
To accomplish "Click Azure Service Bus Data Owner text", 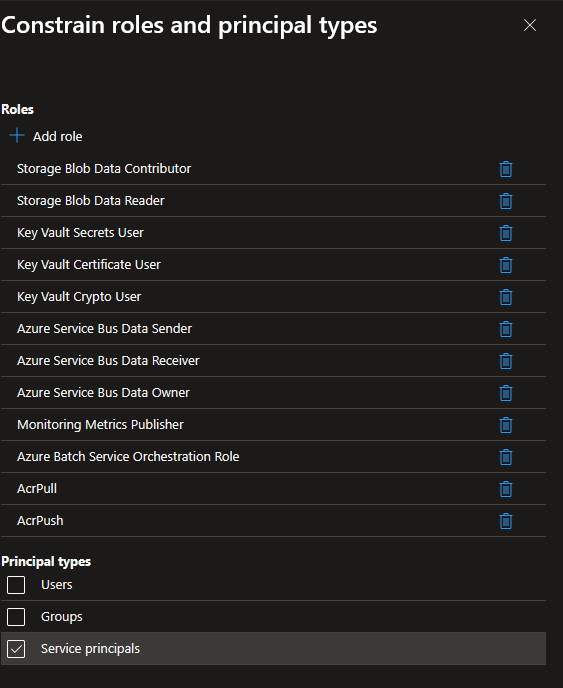I will (103, 393).
